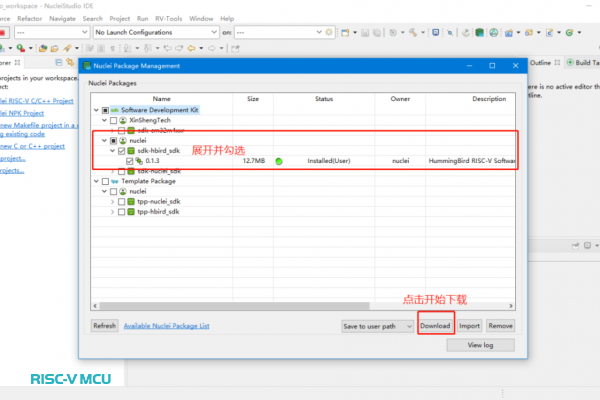Image resolution: width=600 pixels, height=400 pixels.
Task: Toggle the Software Development Kit checkbox
Action: [x=105, y=110]
